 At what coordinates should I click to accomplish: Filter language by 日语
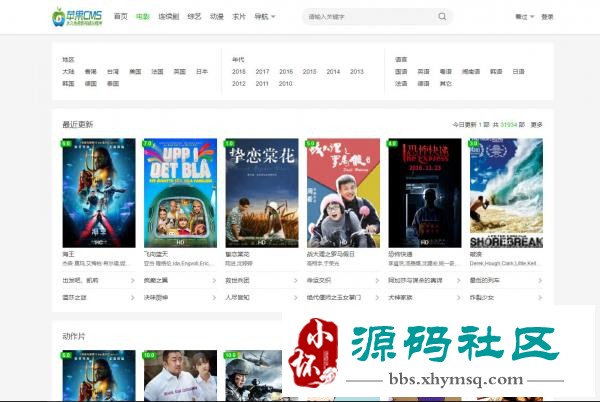518,72
